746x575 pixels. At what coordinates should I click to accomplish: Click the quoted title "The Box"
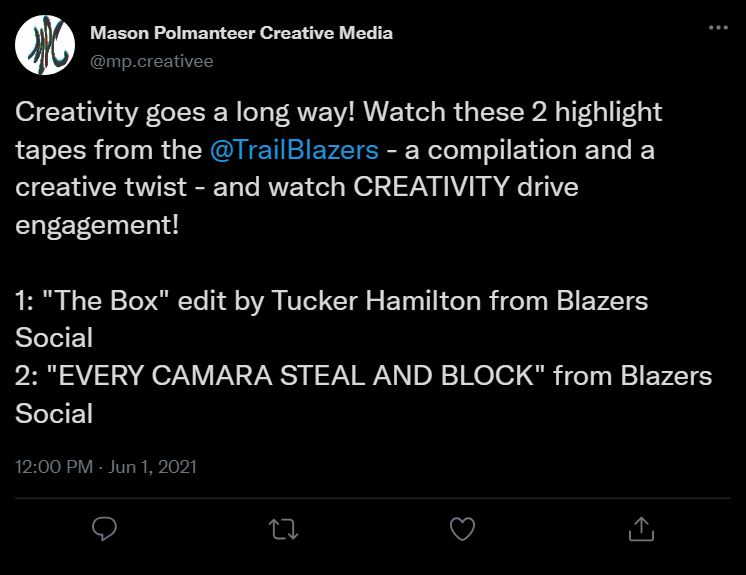(112, 300)
